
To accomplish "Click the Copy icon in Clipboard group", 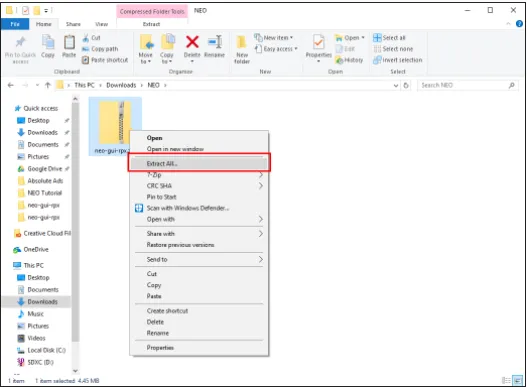I will click(x=48, y=42).
